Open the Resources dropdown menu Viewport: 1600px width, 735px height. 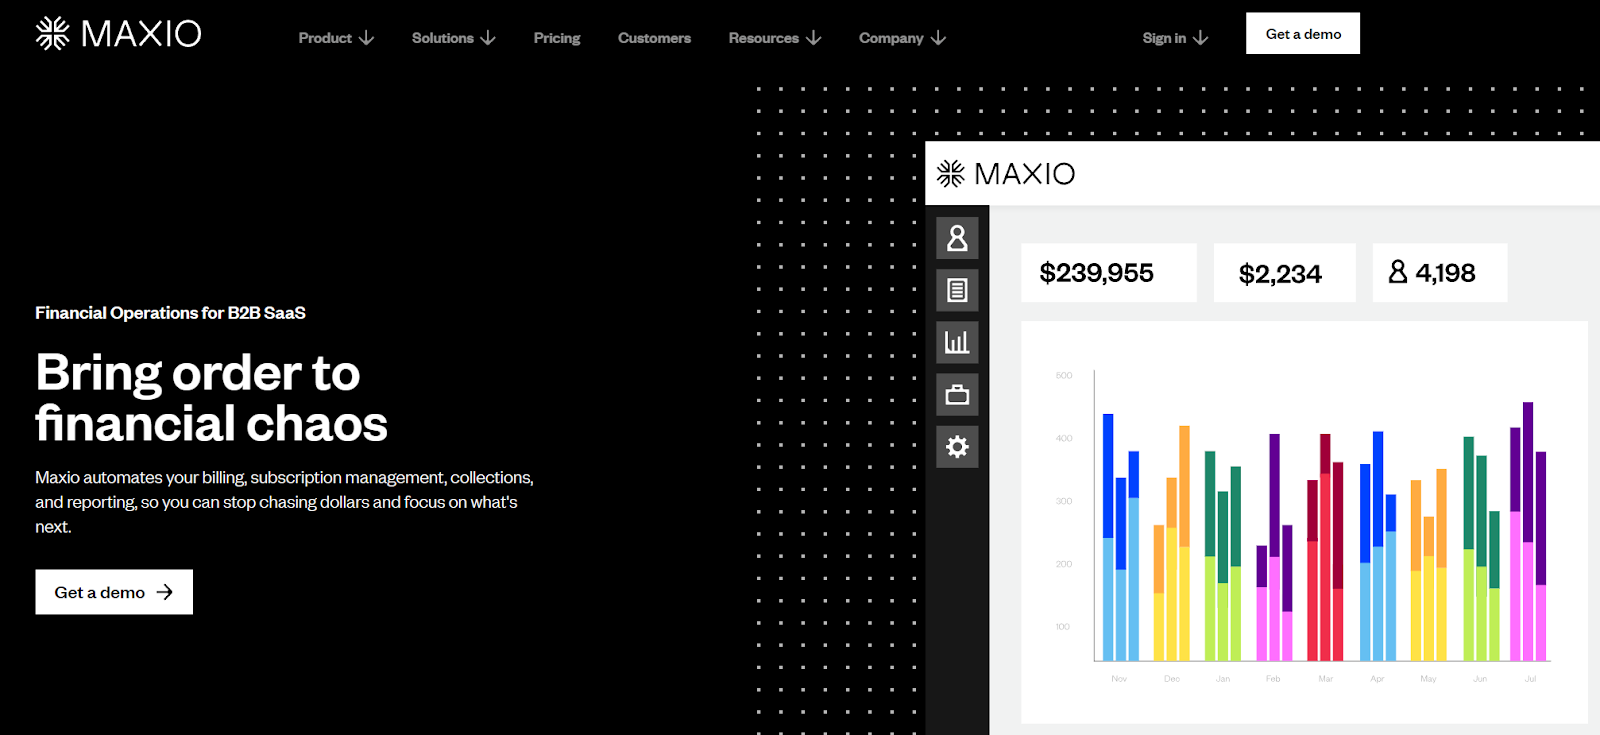(775, 38)
